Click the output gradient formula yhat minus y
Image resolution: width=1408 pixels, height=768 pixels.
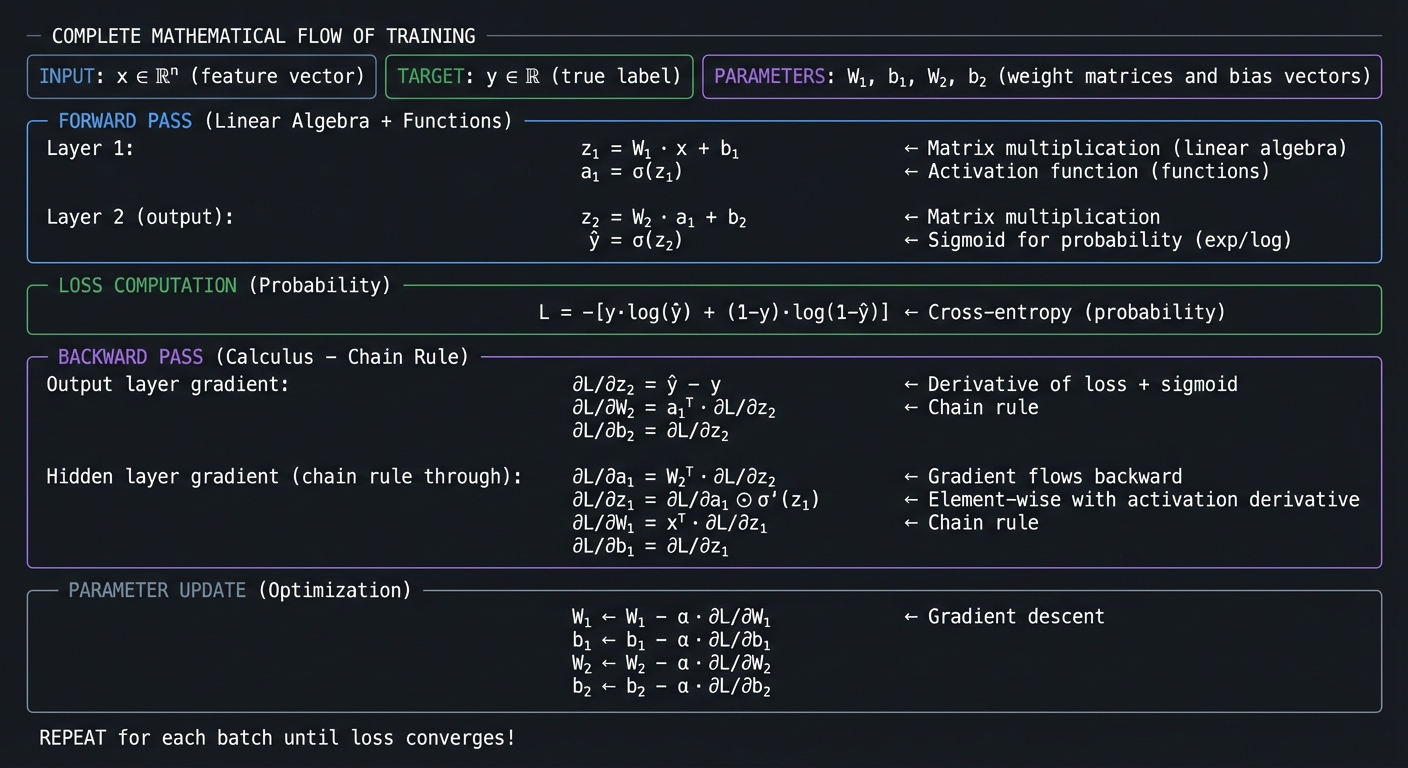point(645,384)
